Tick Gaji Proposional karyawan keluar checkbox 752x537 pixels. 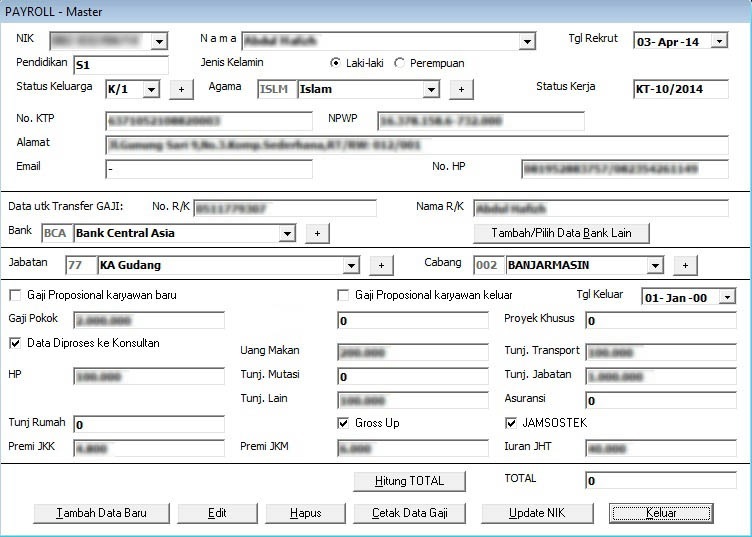[343, 295]
